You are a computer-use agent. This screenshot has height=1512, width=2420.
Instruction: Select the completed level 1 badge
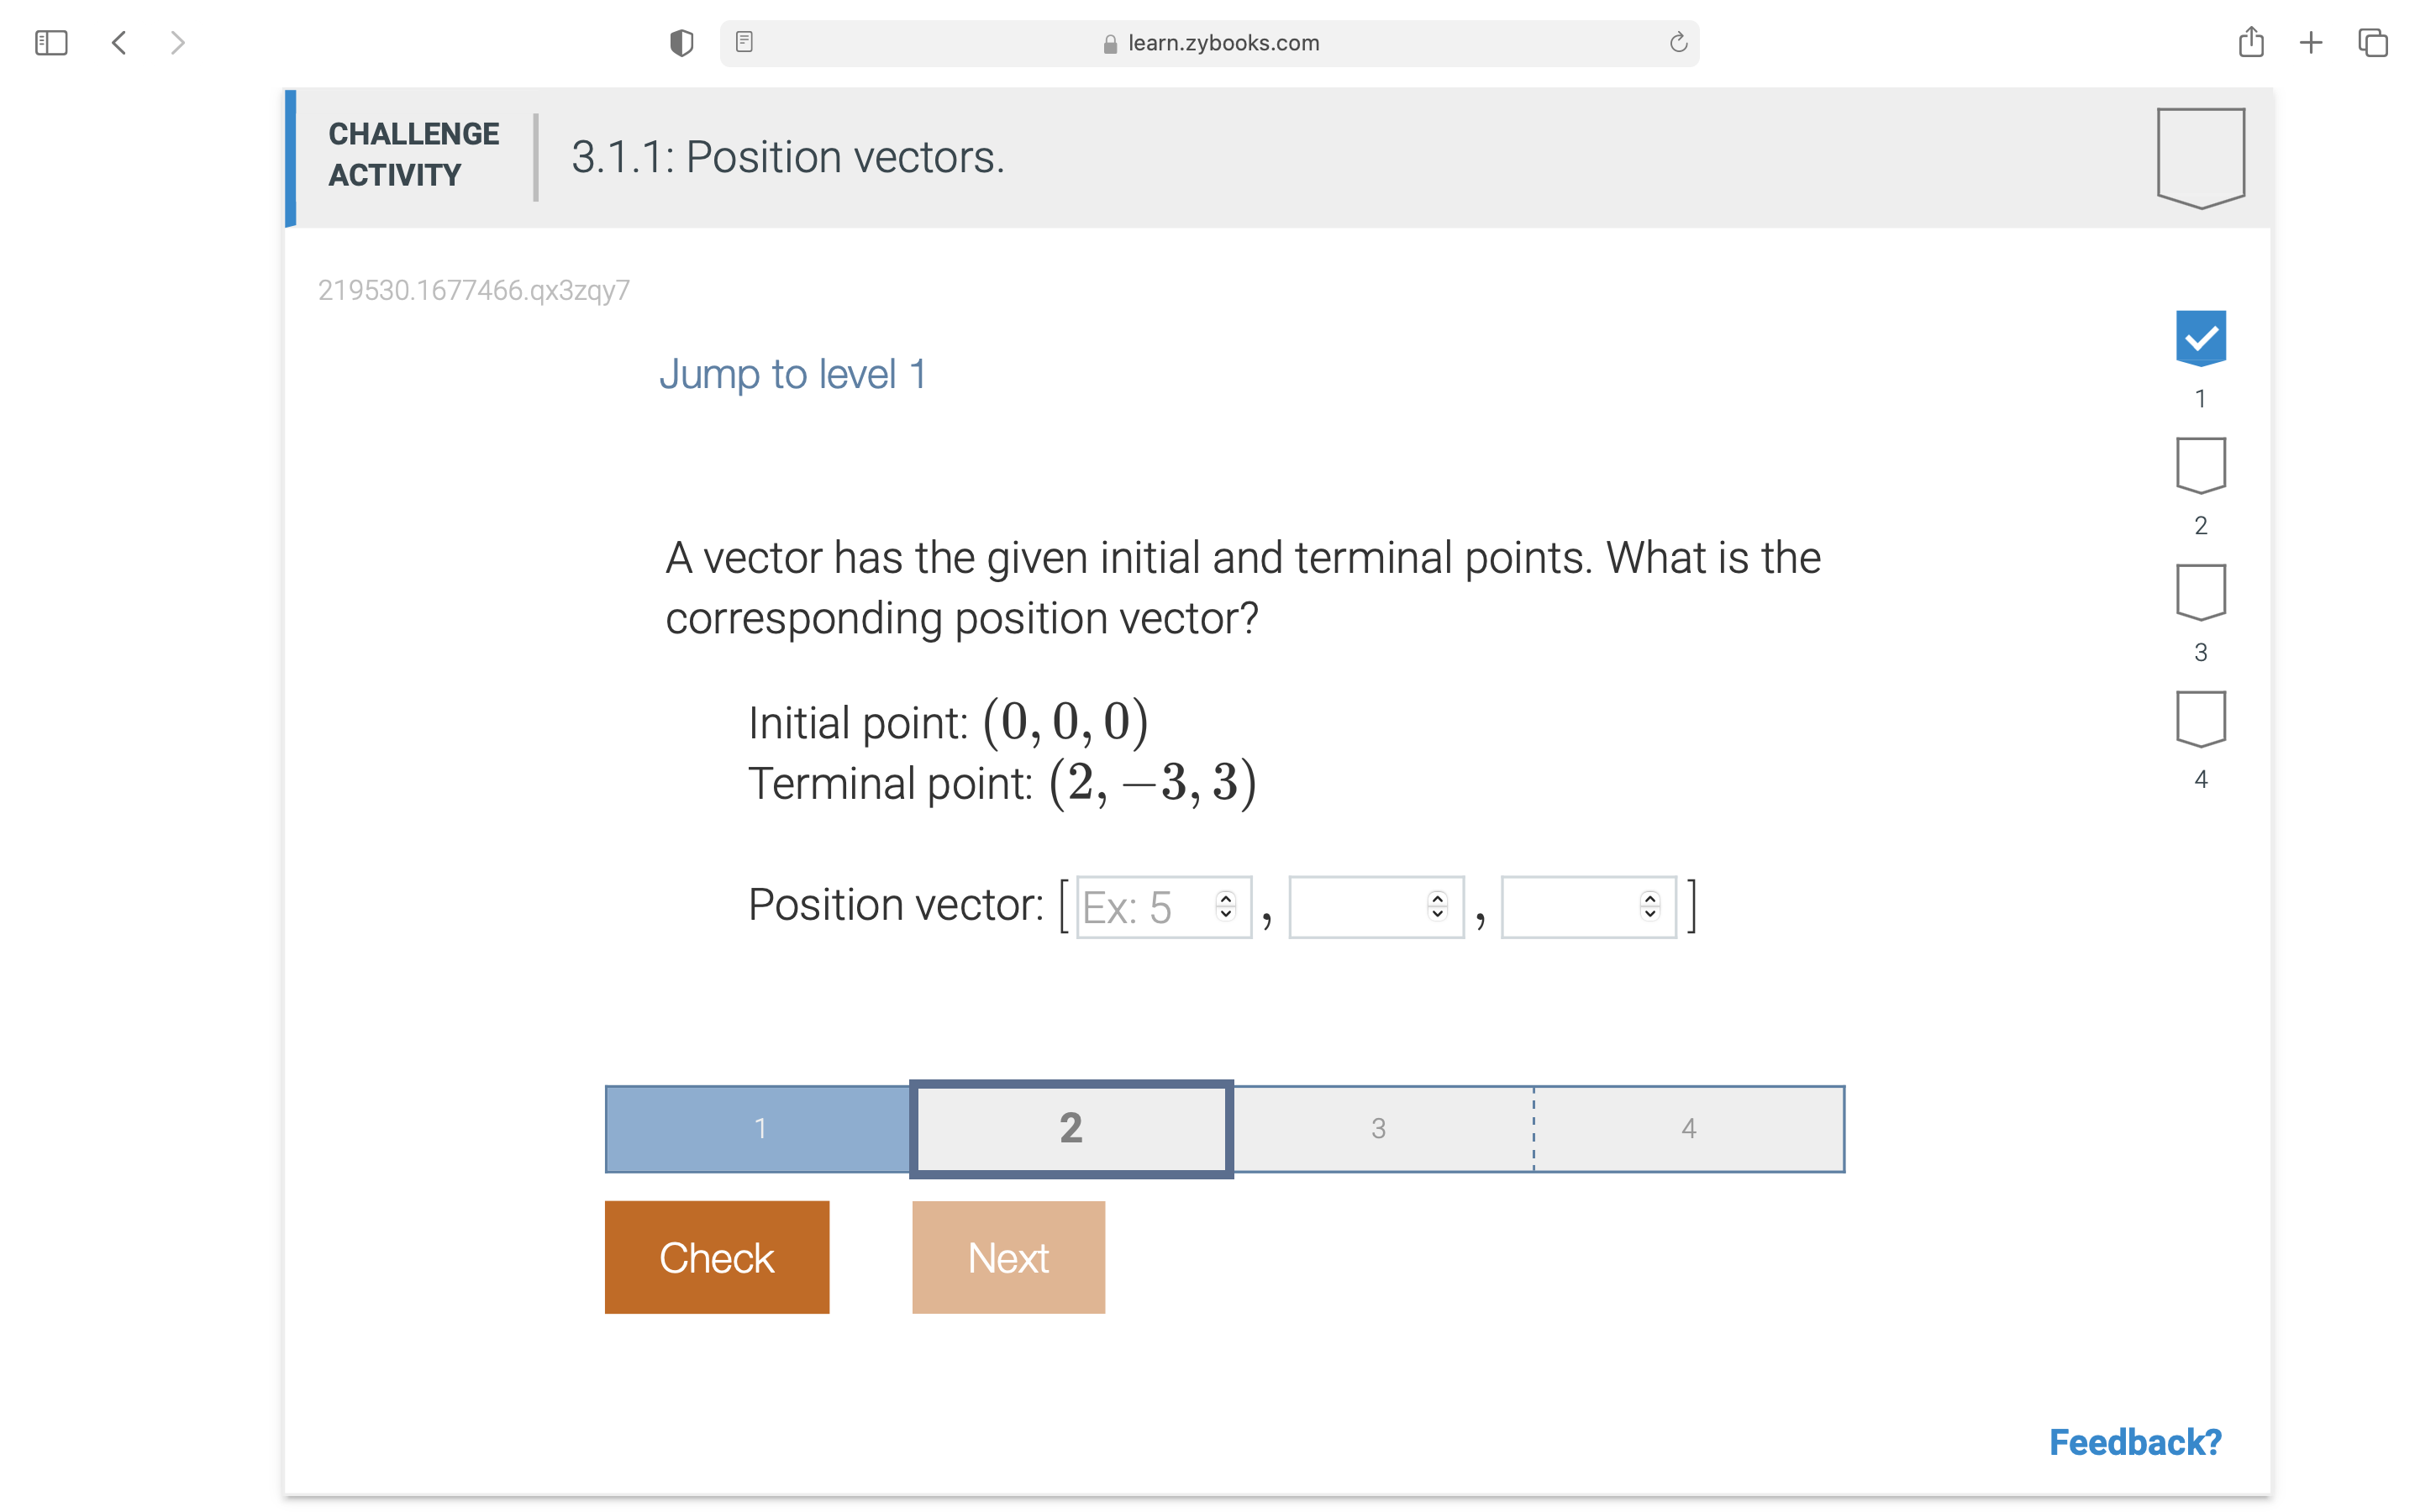tap(2200, 338)
